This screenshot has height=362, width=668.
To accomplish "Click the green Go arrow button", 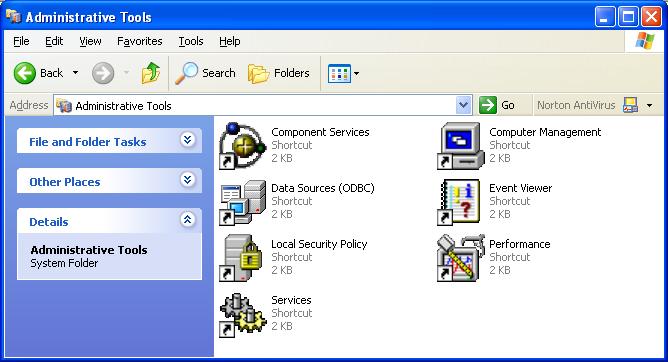I will pos(488,105).
